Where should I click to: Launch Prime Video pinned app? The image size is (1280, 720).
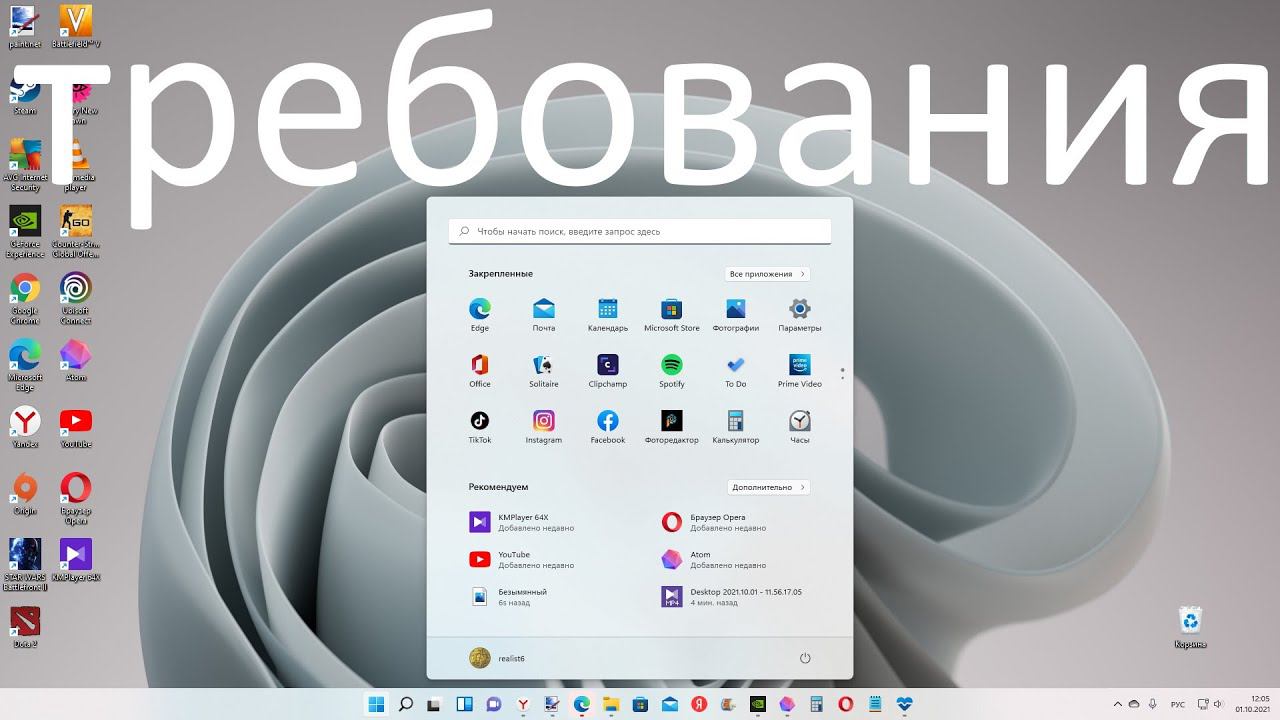[x=799, y=370]
